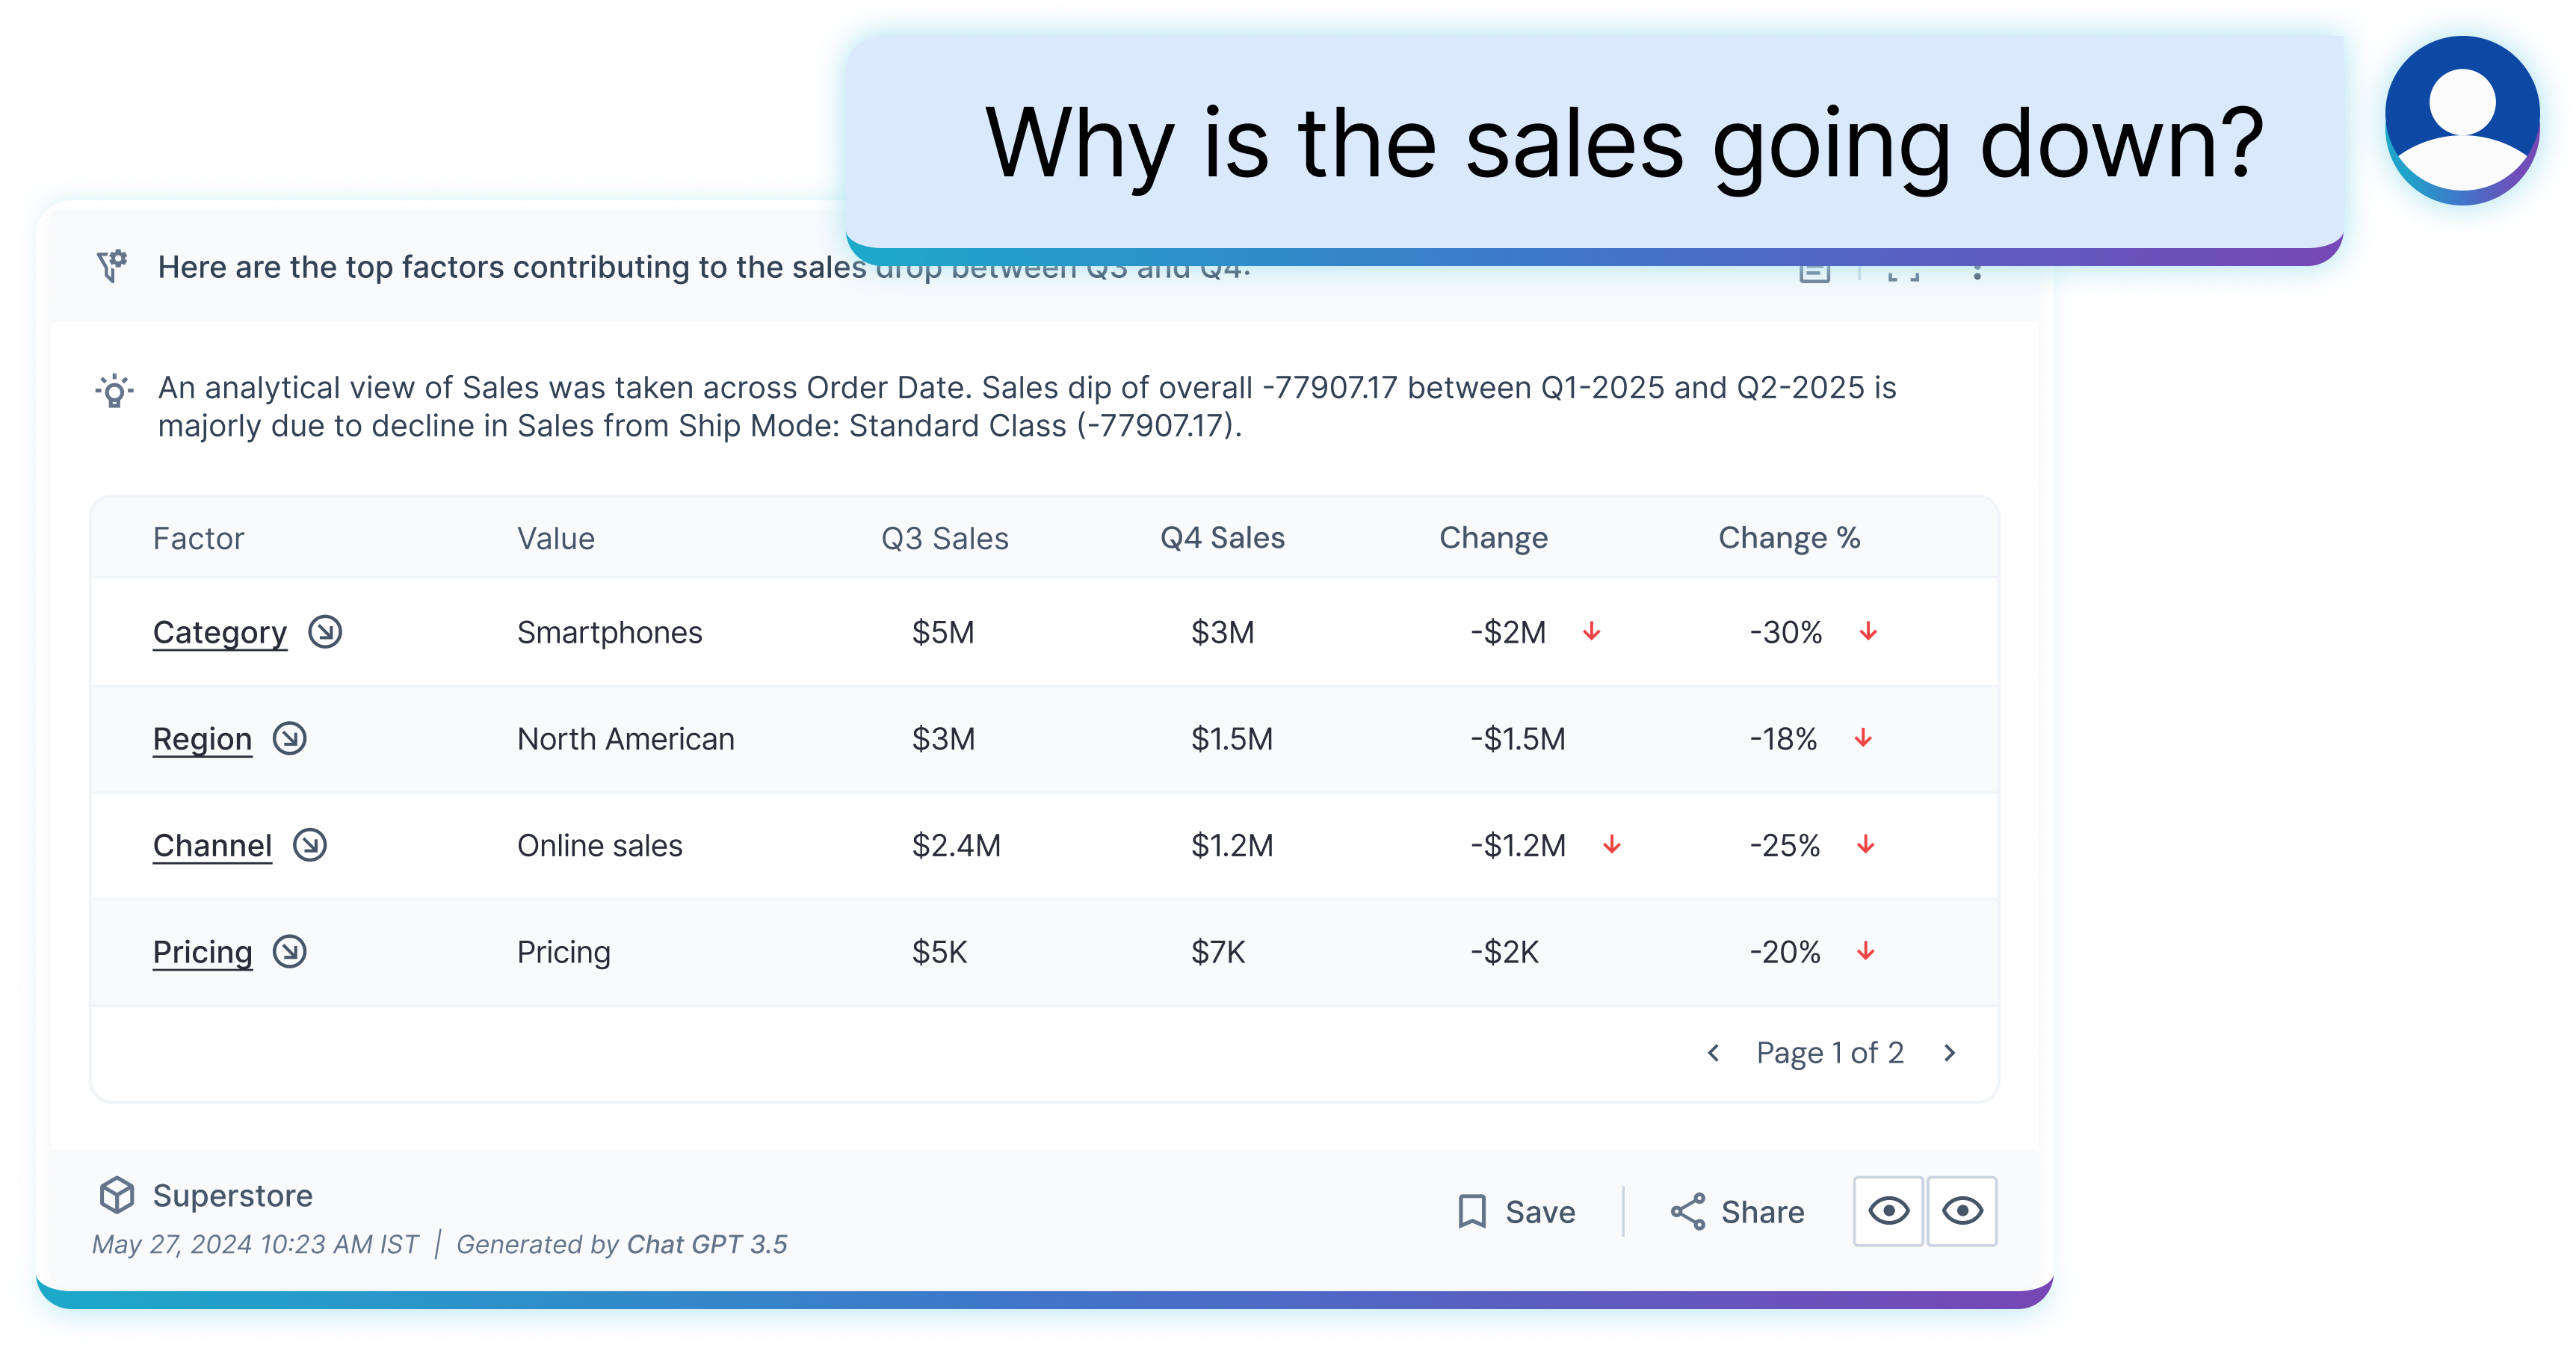Click the red down arrow beside -$2M

[x=1592, y=631]
